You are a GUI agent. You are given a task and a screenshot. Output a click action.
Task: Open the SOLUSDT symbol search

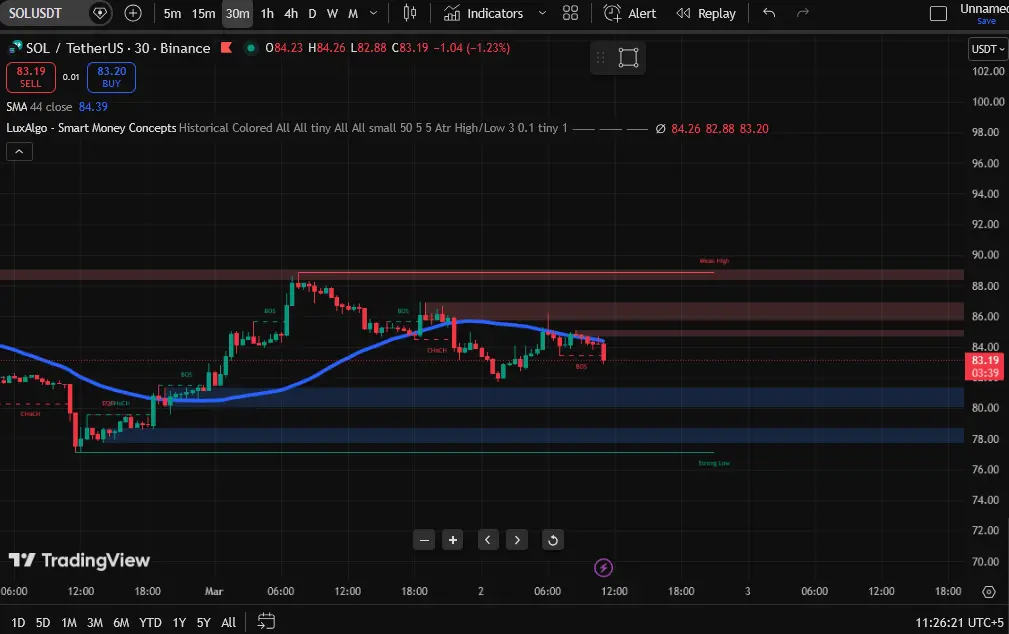(x=35, y=13)
